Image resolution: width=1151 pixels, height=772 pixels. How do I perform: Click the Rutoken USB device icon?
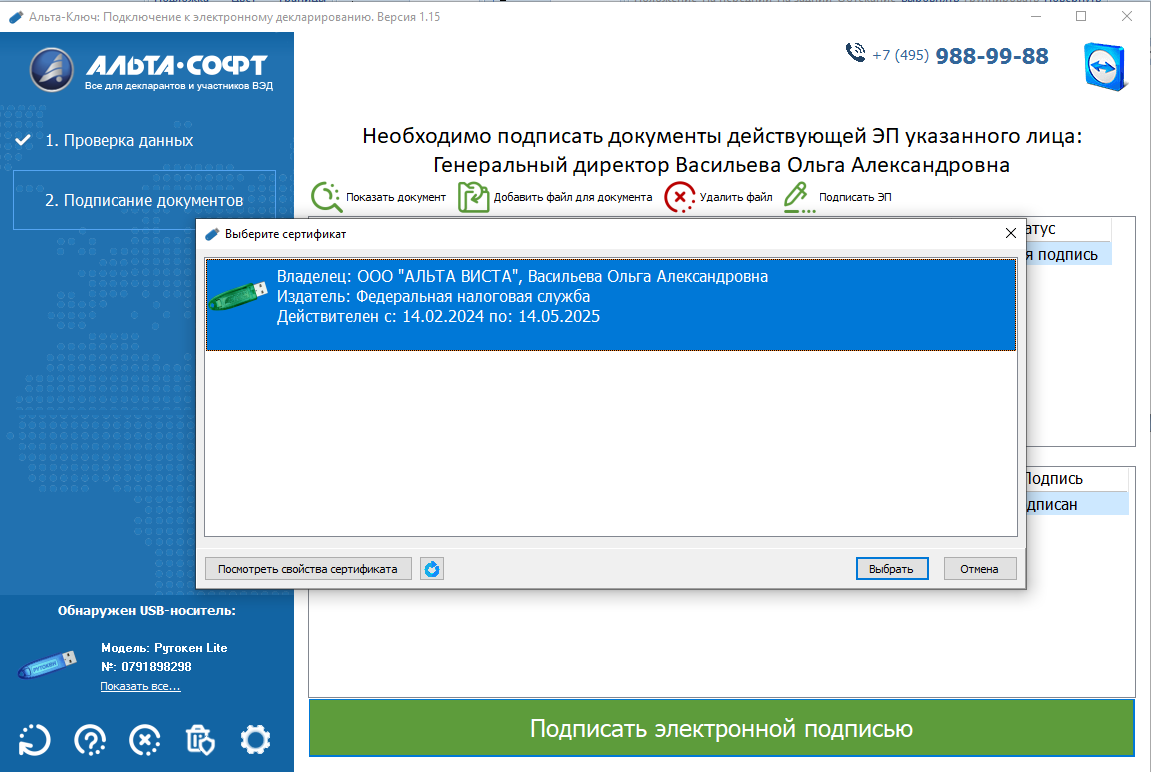coord(47,663)
